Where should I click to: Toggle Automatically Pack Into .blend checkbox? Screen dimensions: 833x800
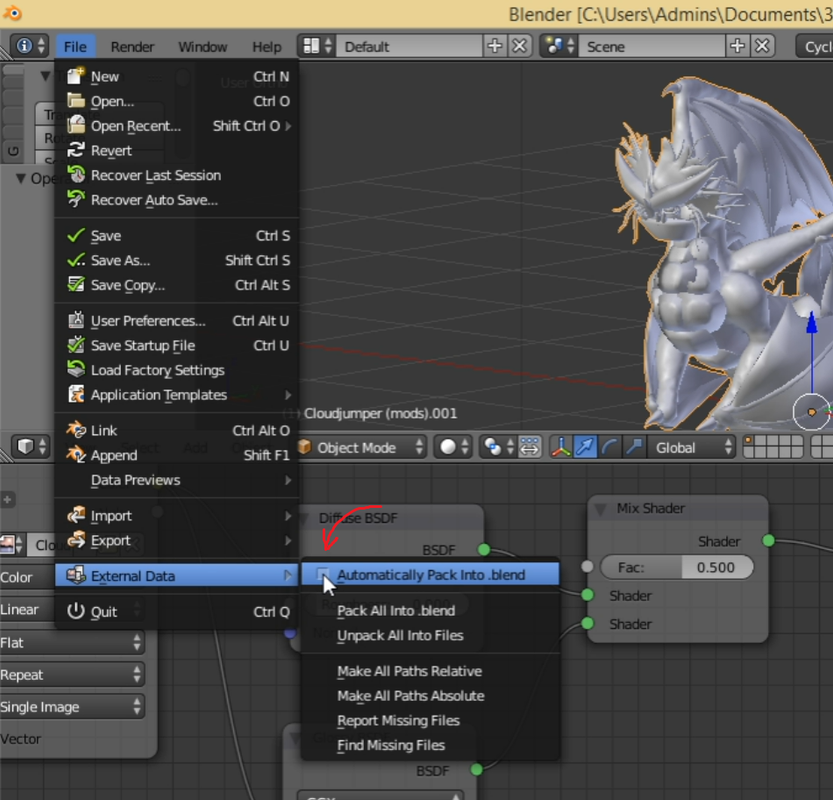[322, 574]
